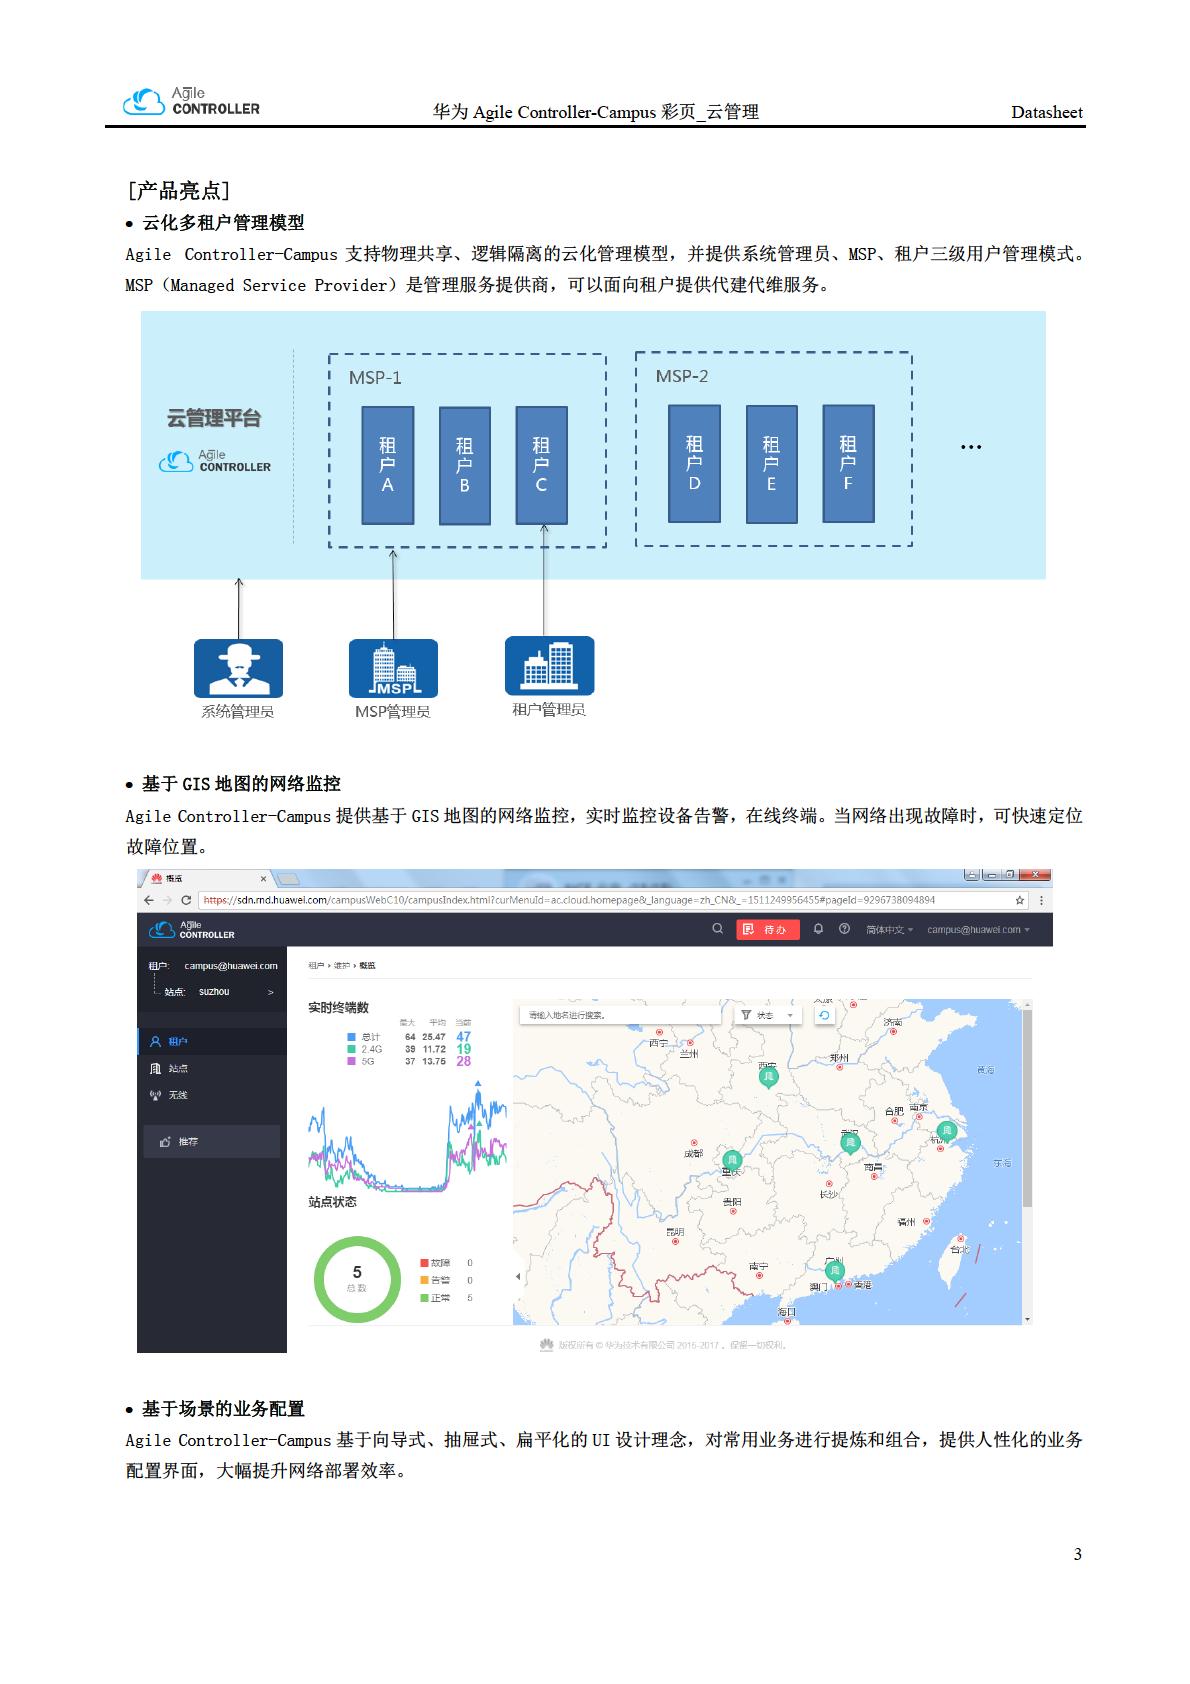
Task: Click the purple 5G legend swatch
Action: [x=351, y=1061]
